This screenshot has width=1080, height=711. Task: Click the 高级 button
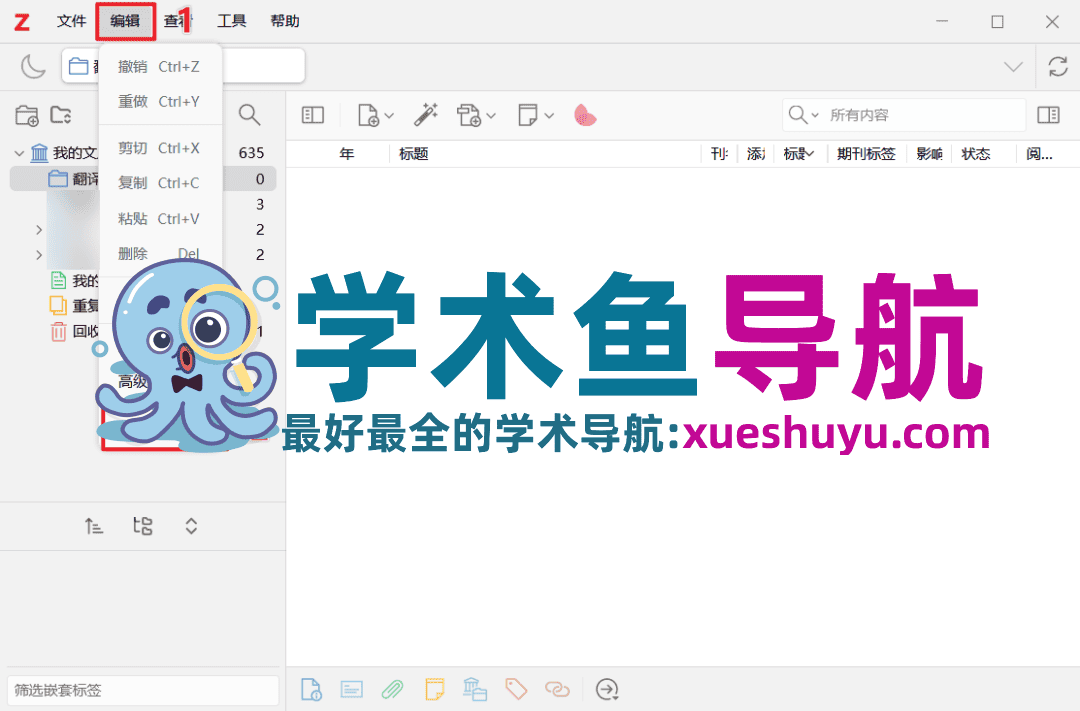[x=133, y=381]
